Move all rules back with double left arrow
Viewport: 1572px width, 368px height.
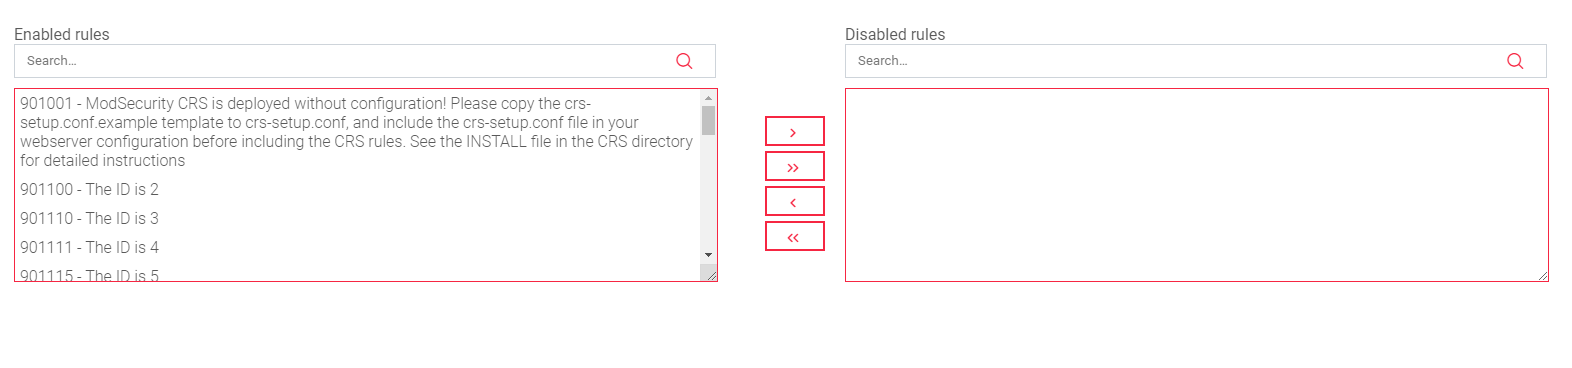(794, 236)
